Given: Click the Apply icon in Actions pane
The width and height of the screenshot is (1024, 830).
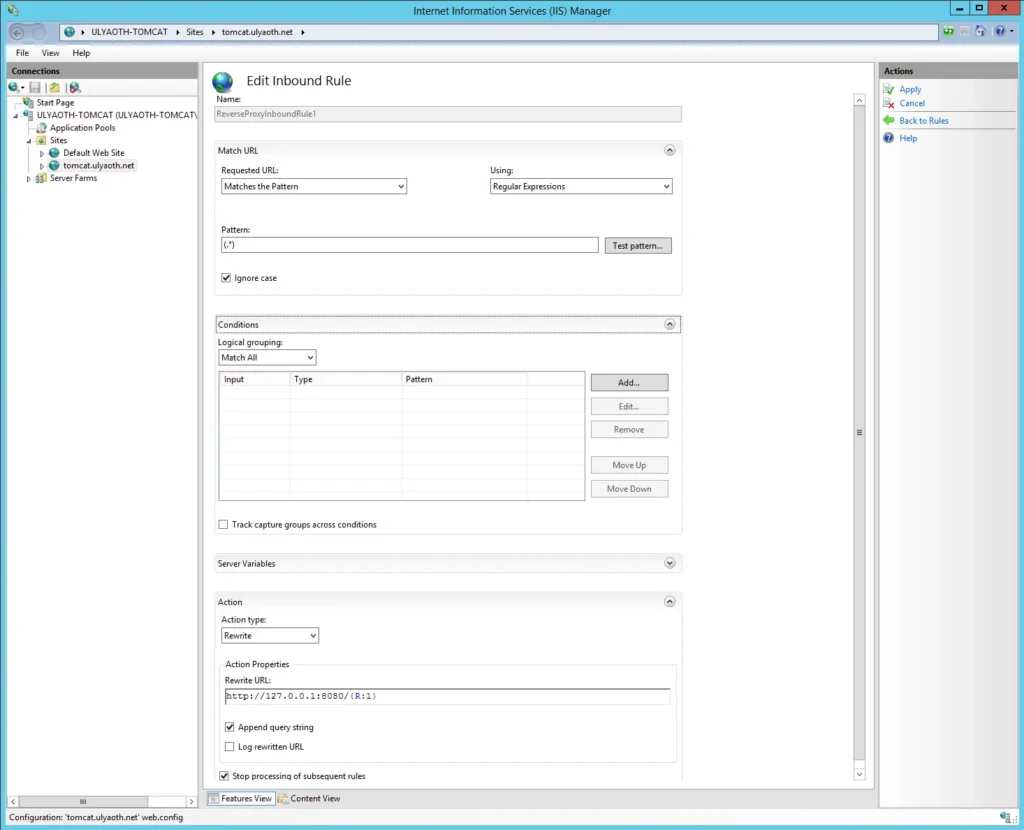Looking at the screenshot, I should coord(889,89).
